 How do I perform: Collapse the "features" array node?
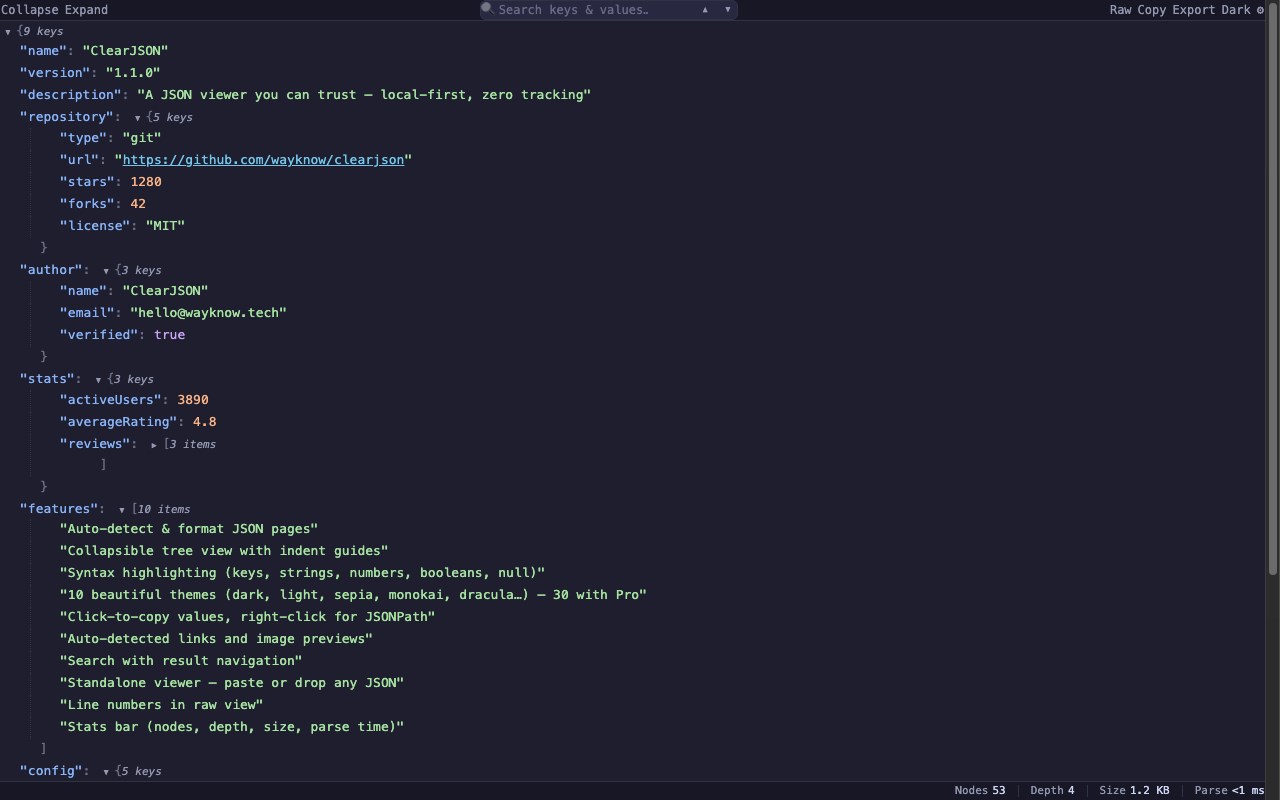point(122,510)
